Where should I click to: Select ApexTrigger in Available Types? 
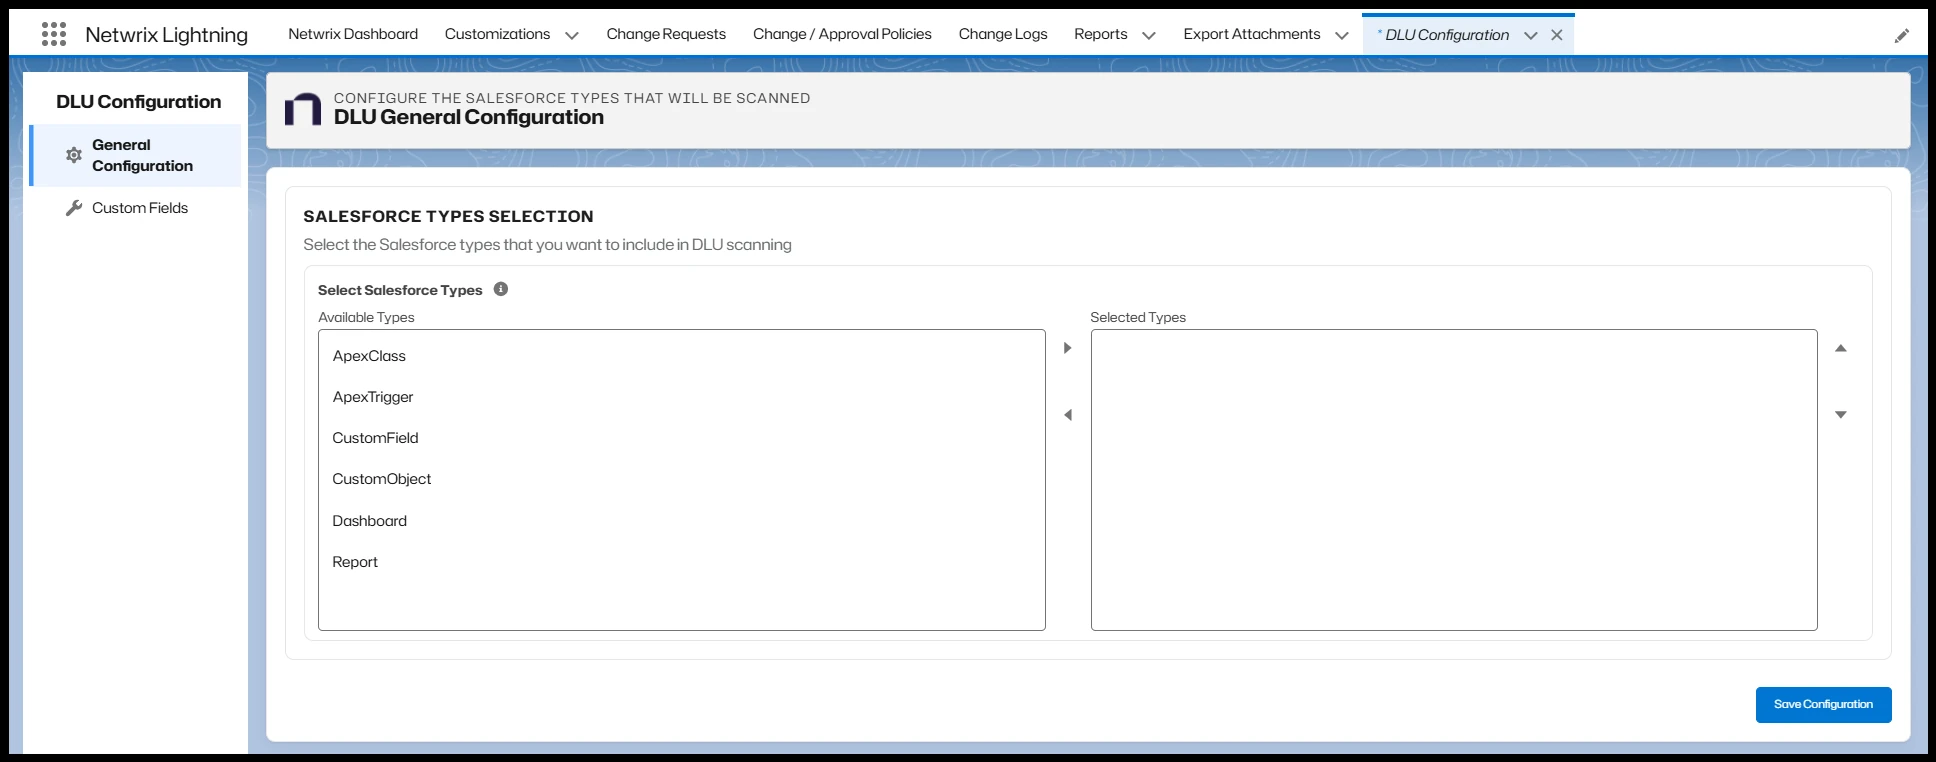click(x=681, y=397)
